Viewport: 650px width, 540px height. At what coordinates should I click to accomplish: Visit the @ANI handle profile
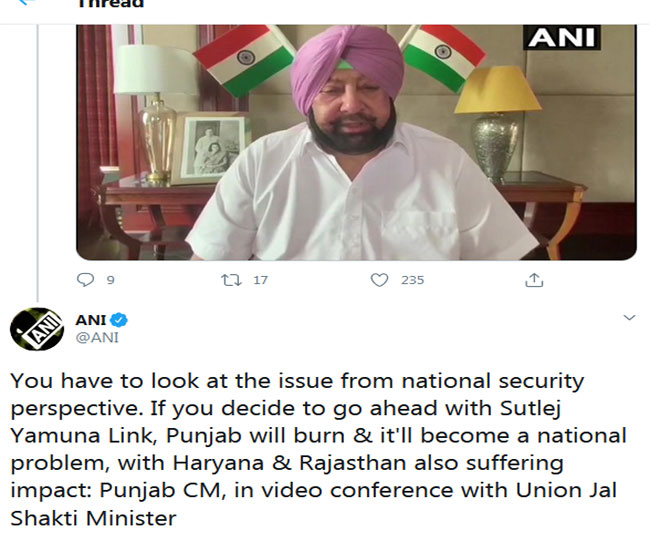pos(97,338)
